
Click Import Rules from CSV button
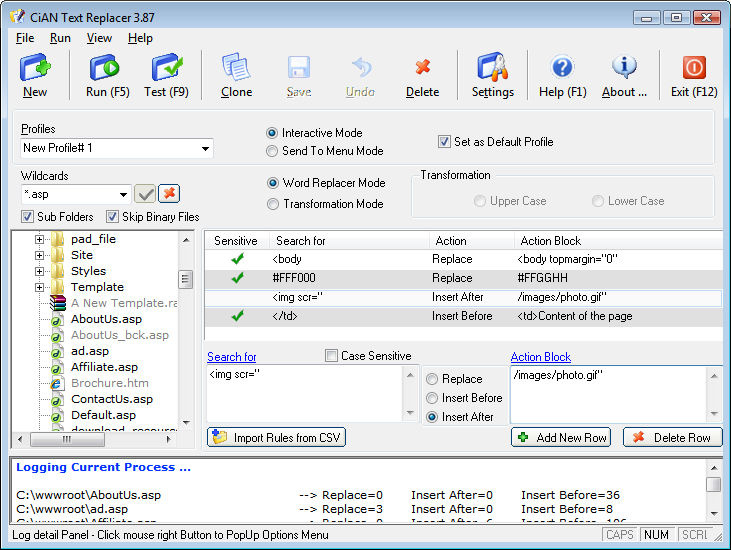coord(276,438)
